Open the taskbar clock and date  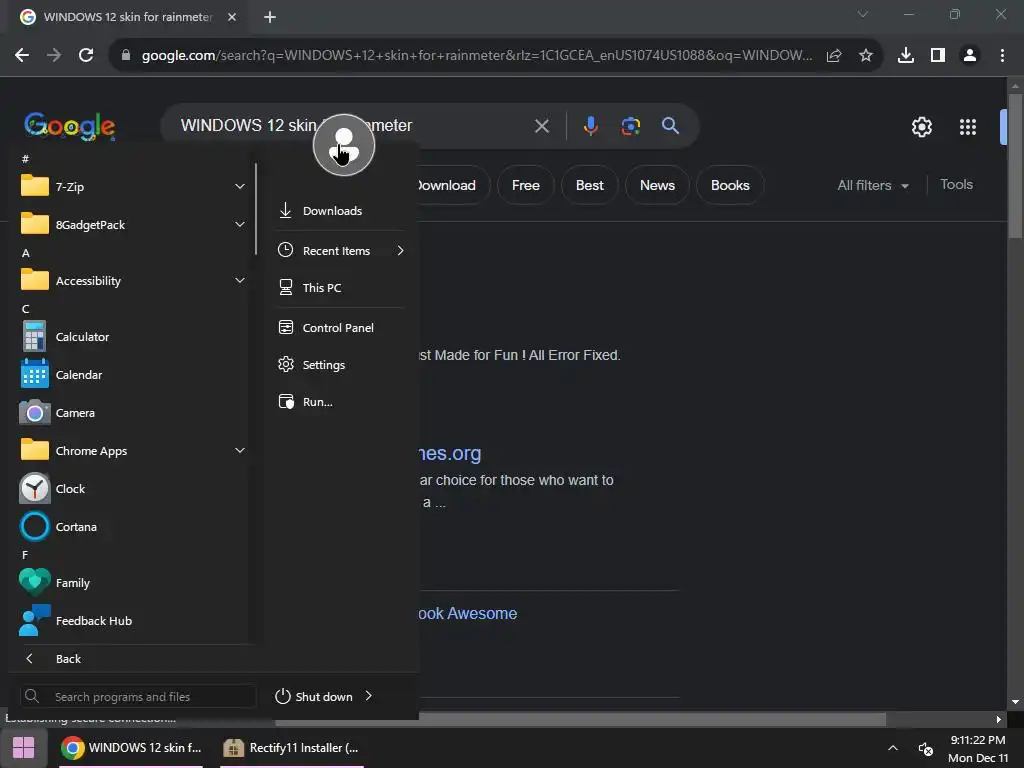coord(978,748)
